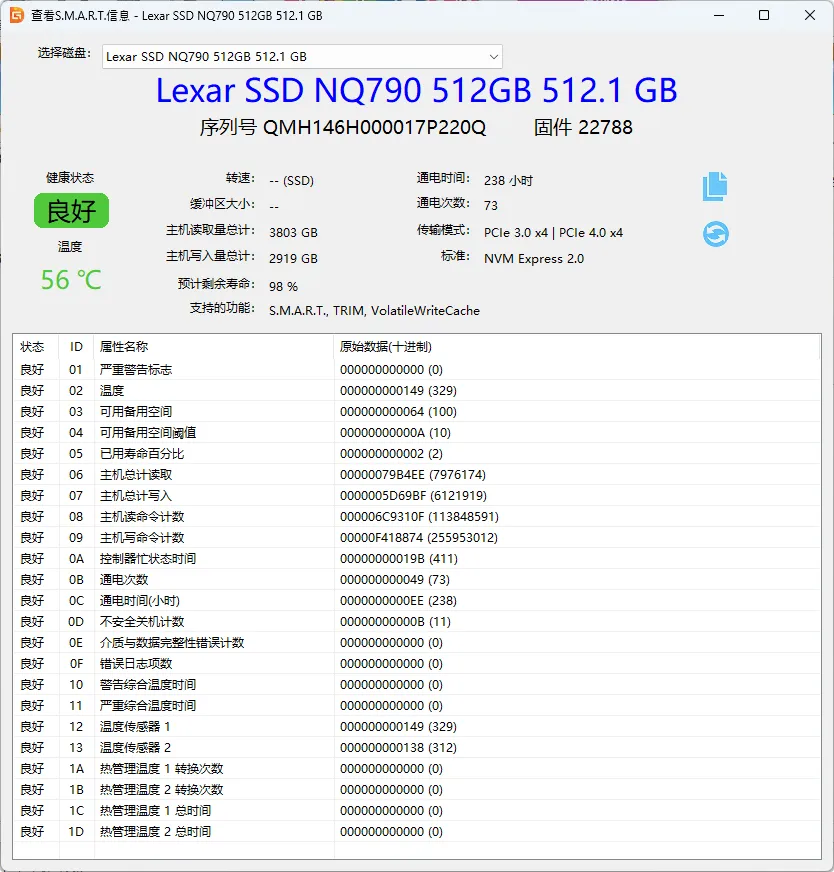
Task: Click the large Lexar SSD NQ790 heading
Action: click(x=416, y=90)
